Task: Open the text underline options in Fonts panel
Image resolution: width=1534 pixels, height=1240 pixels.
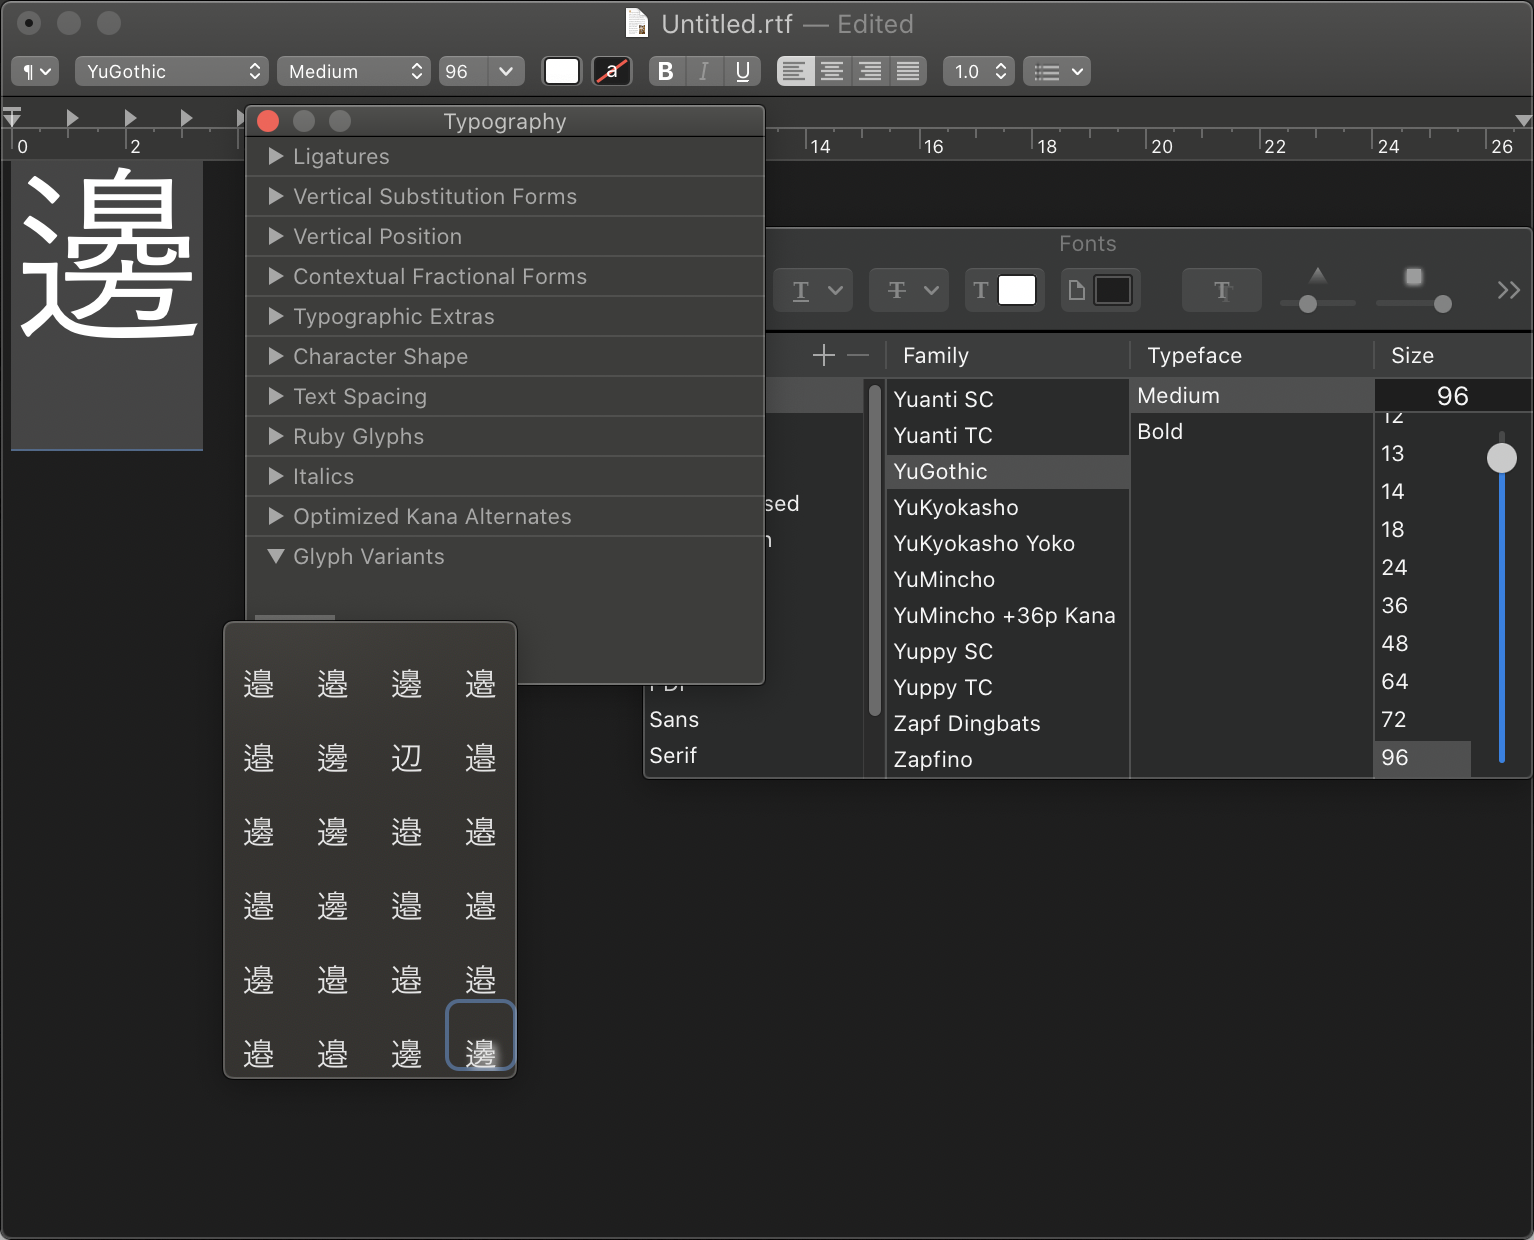Action: pyautogui.click(x=813, y=290)
